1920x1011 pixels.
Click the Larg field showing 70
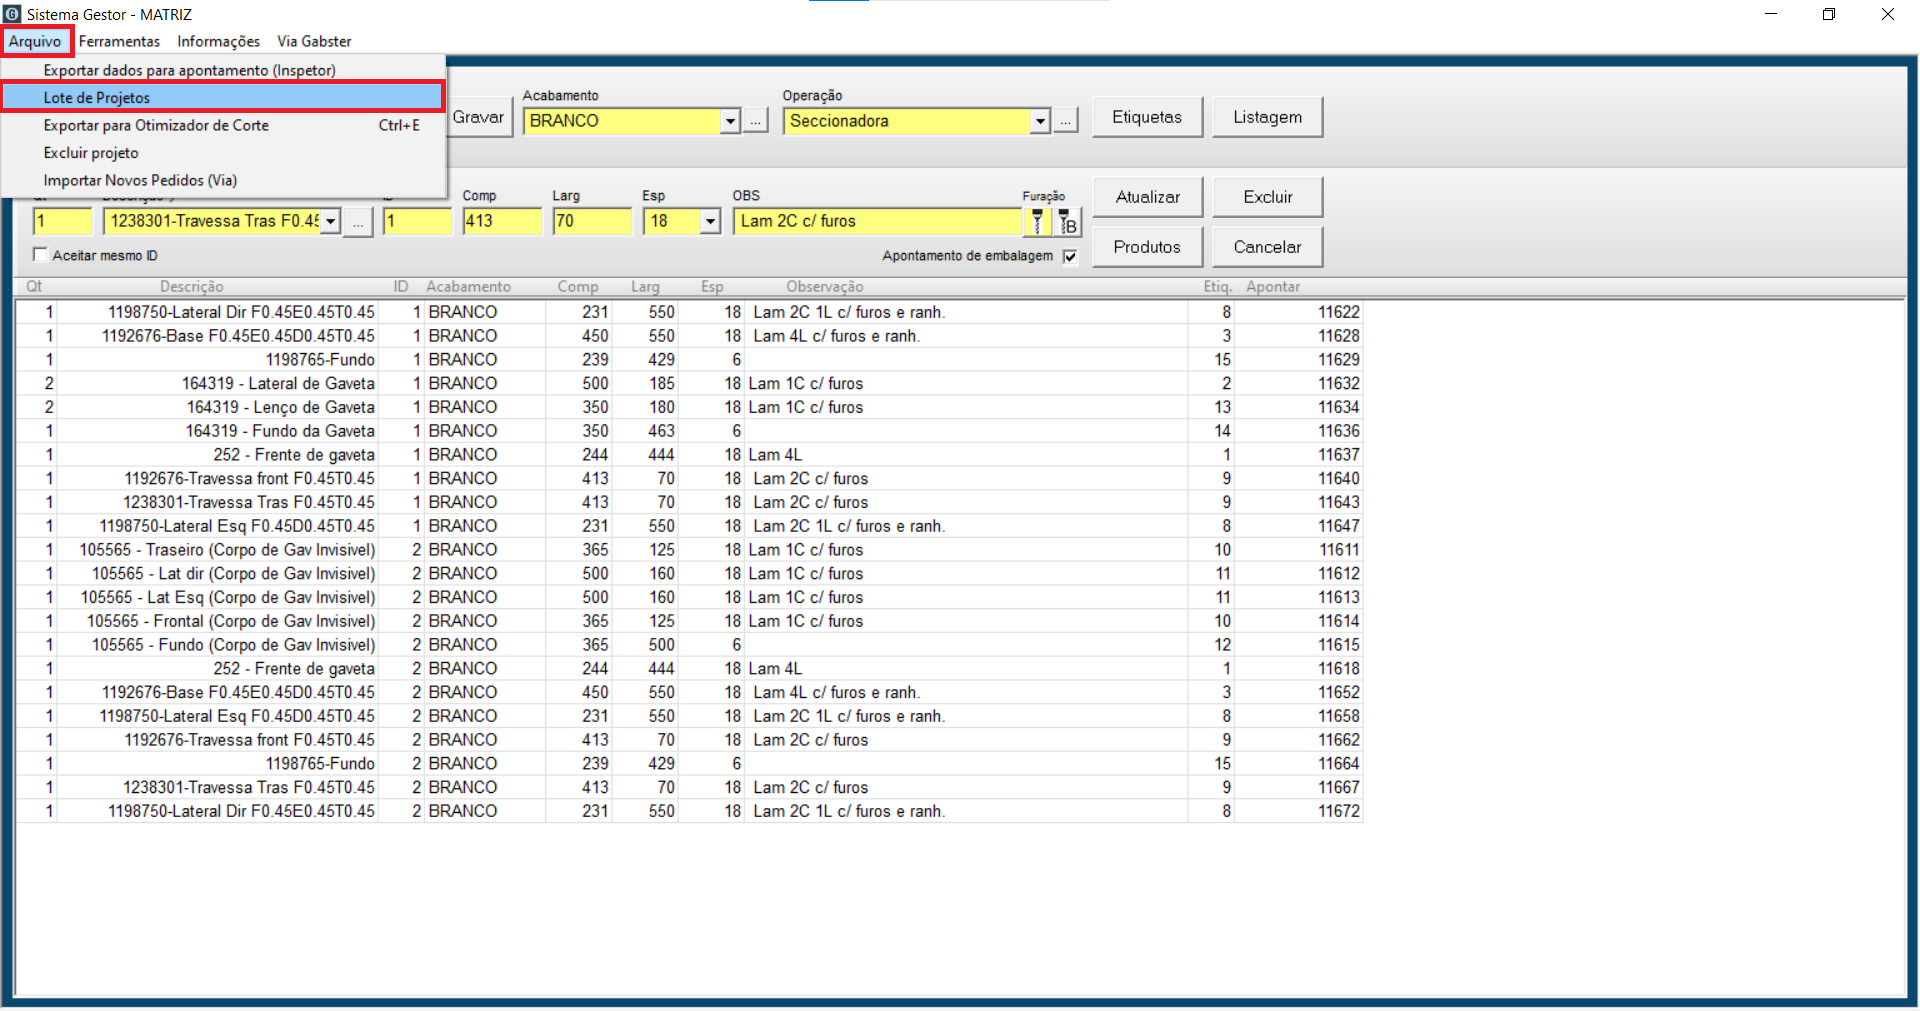point(592,221)
